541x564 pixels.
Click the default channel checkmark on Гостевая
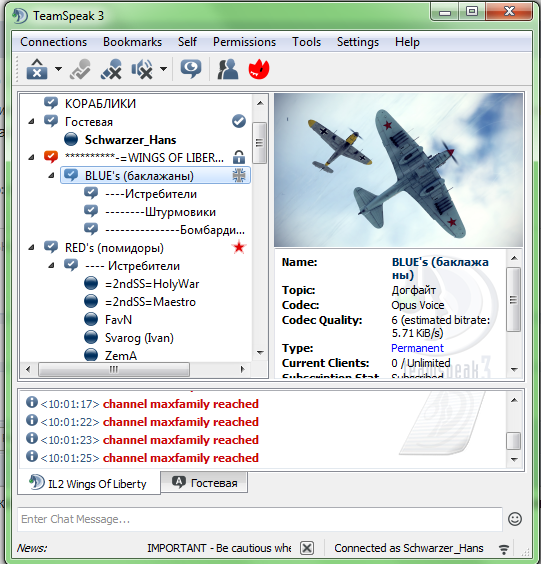(x=239, y=121)
